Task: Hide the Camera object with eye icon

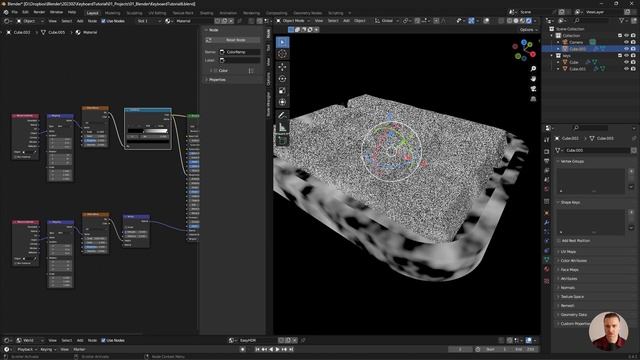Action: [x=627, y=42]
